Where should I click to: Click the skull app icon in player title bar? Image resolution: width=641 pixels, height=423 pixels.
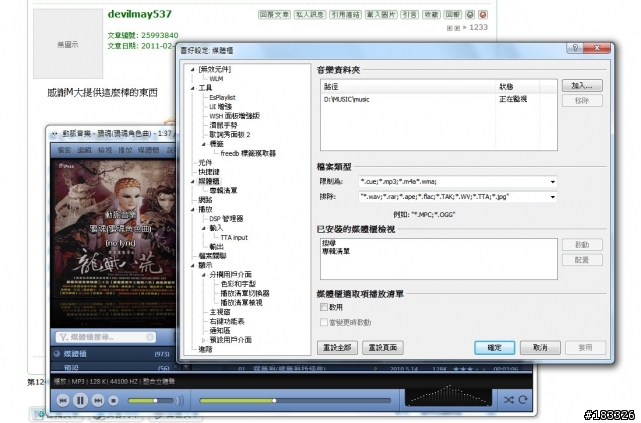click(54, 134)
